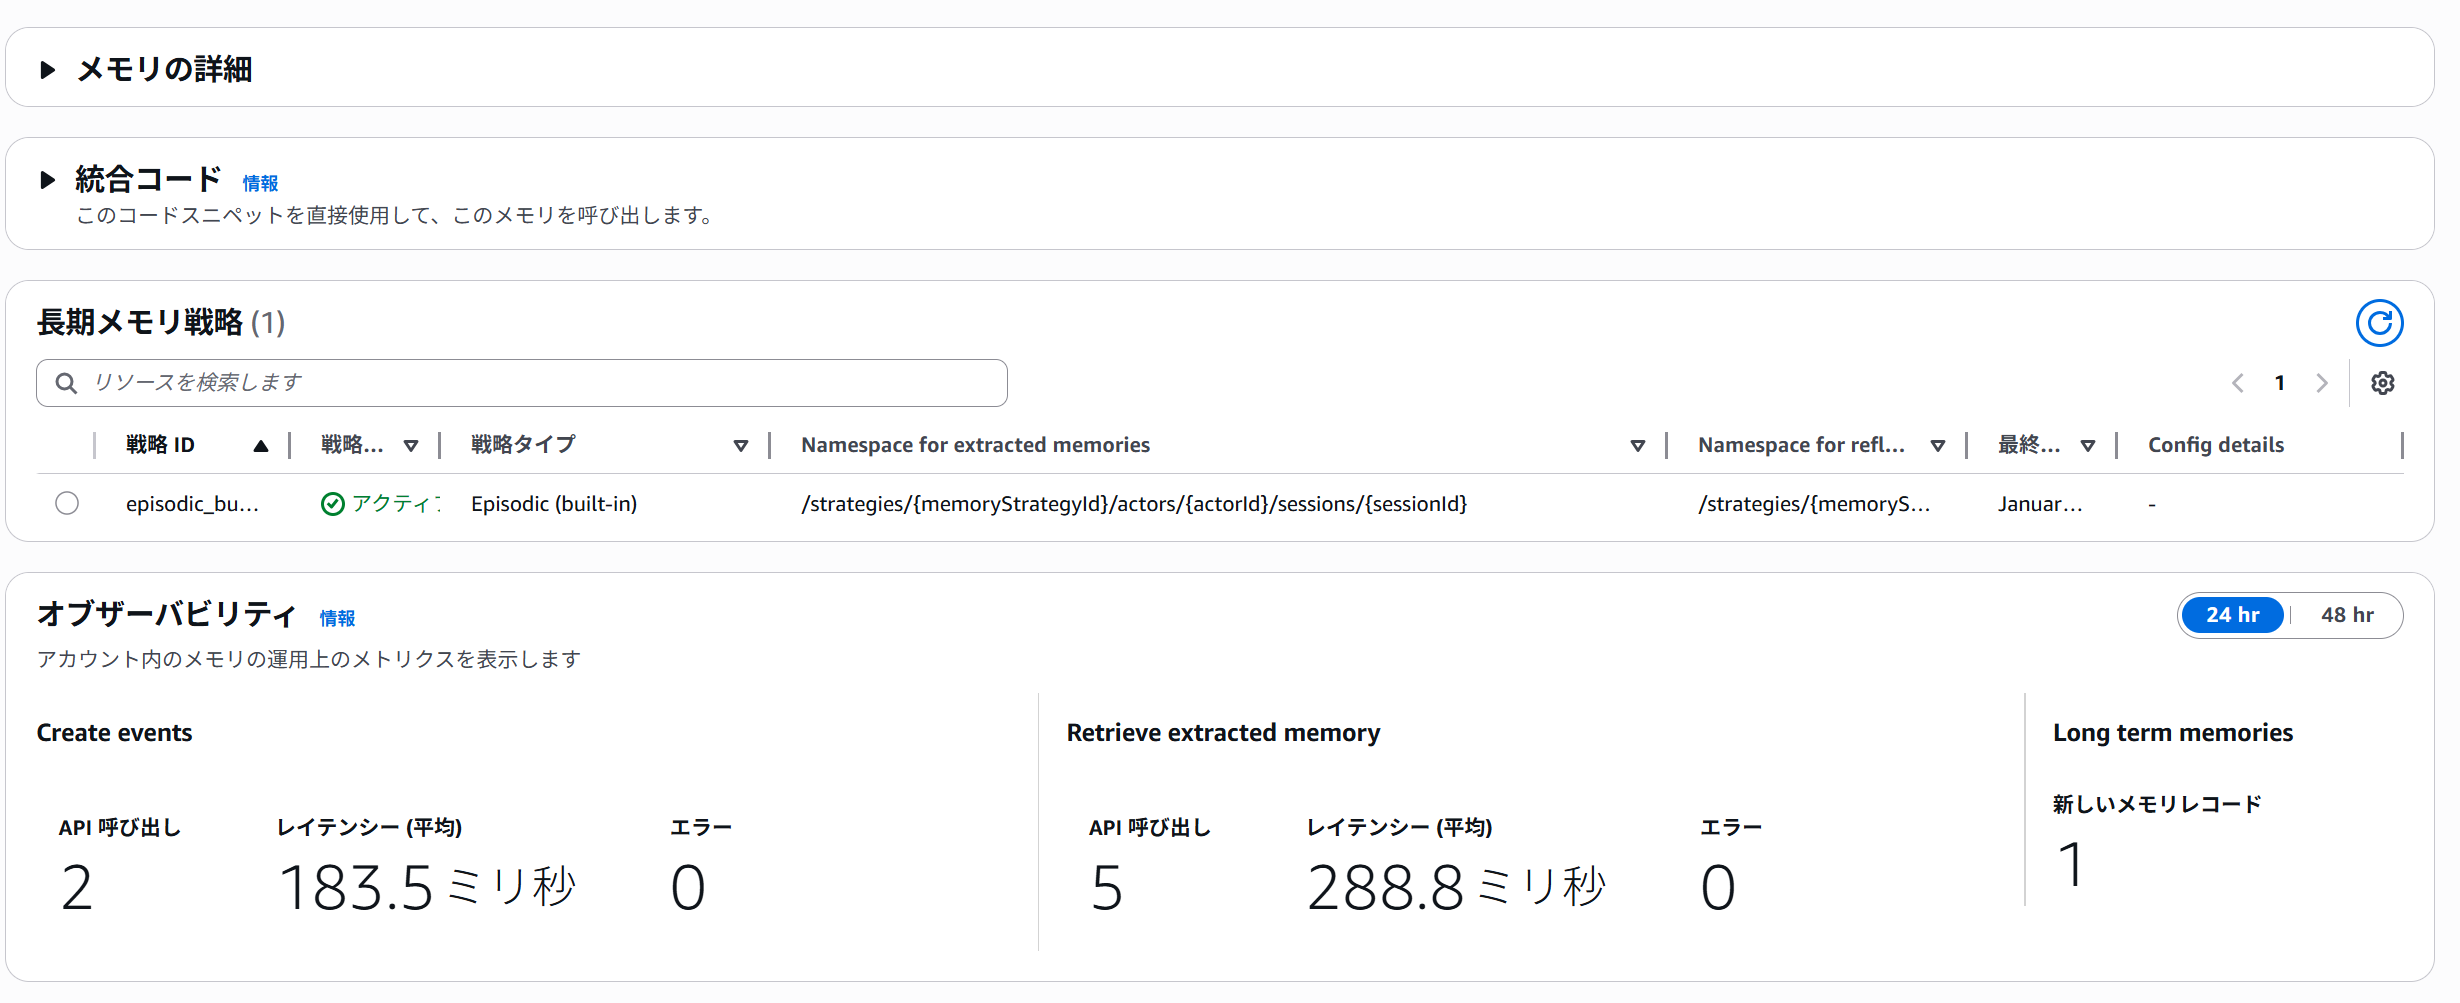Click the search magnifier icon
This screenshot has width=2460, height=1003.
[x=66, y=383]
